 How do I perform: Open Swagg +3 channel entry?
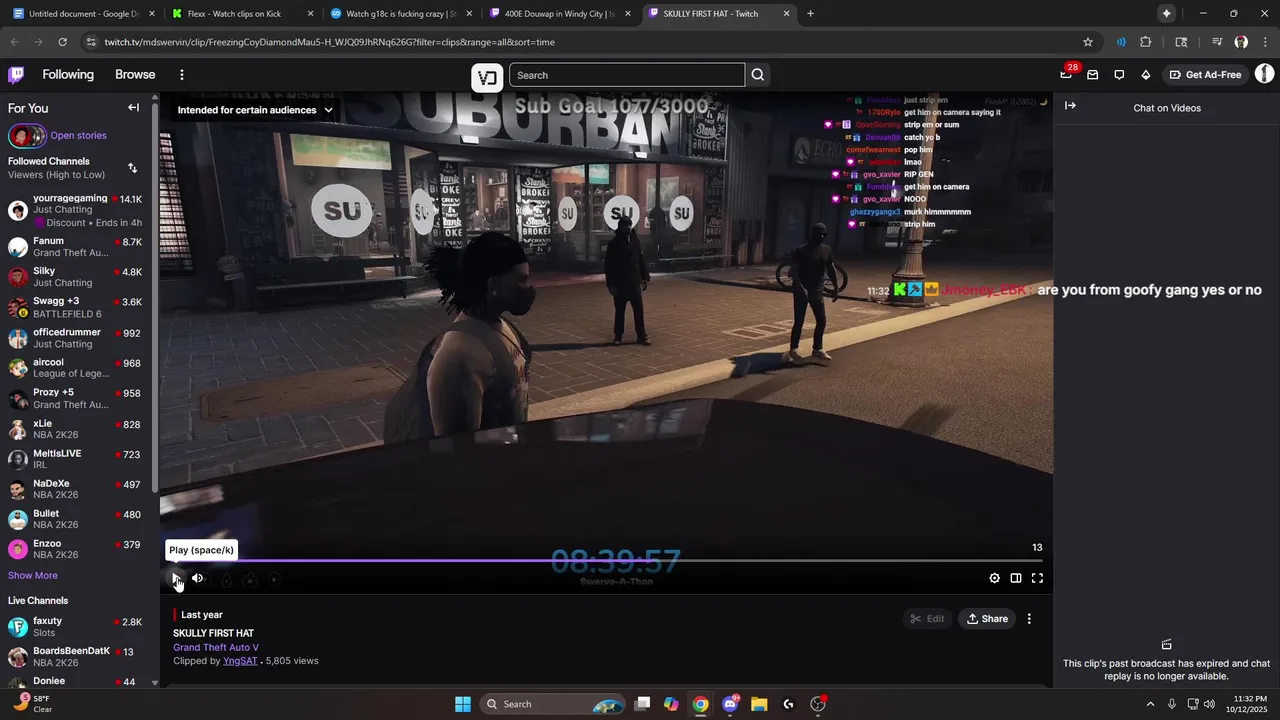[75, 307]
